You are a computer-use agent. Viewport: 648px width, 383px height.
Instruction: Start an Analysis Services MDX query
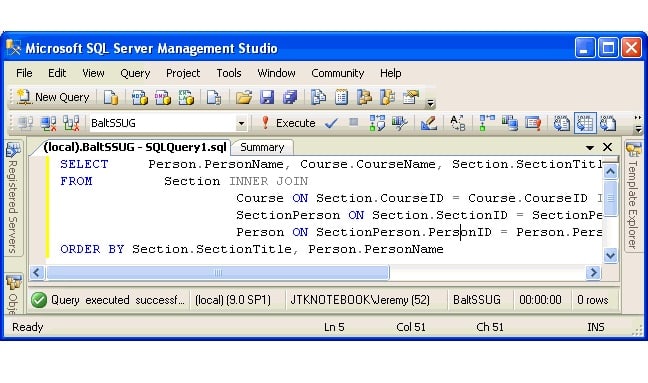point(139,98)
